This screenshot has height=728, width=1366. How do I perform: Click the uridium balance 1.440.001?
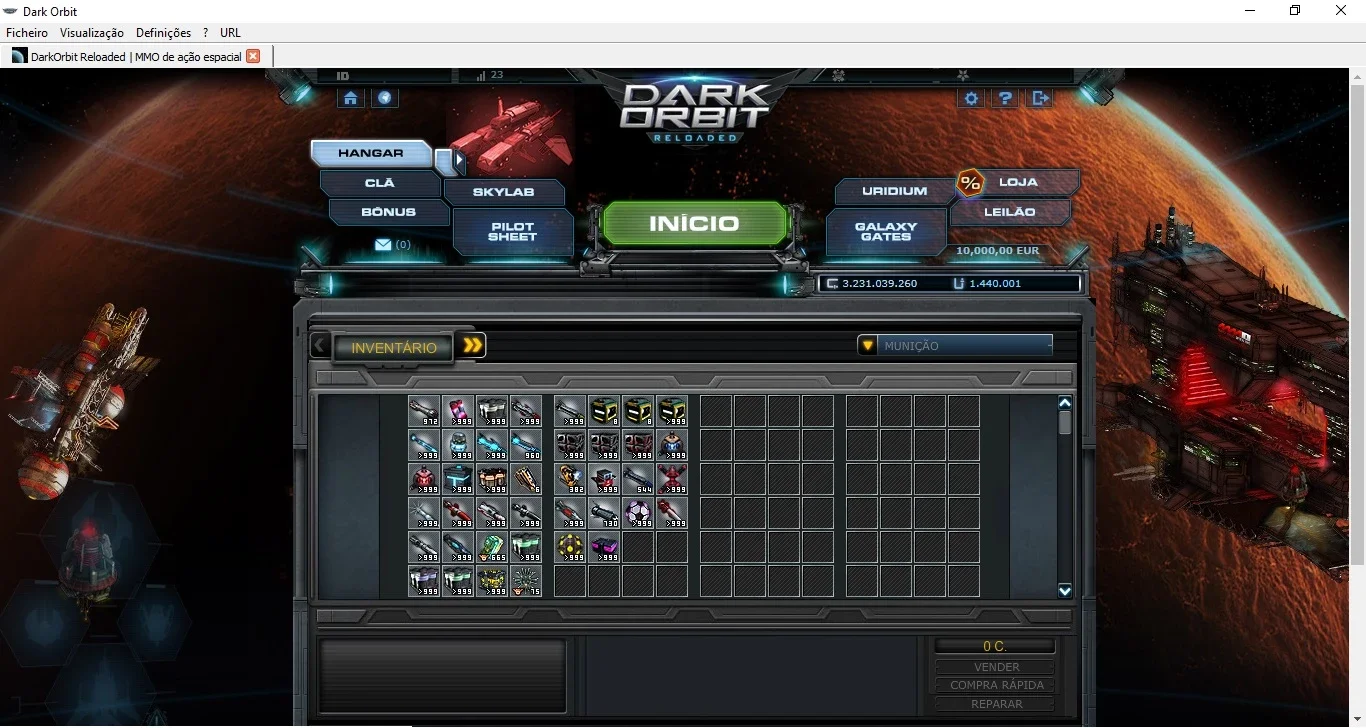coord(995,284)
